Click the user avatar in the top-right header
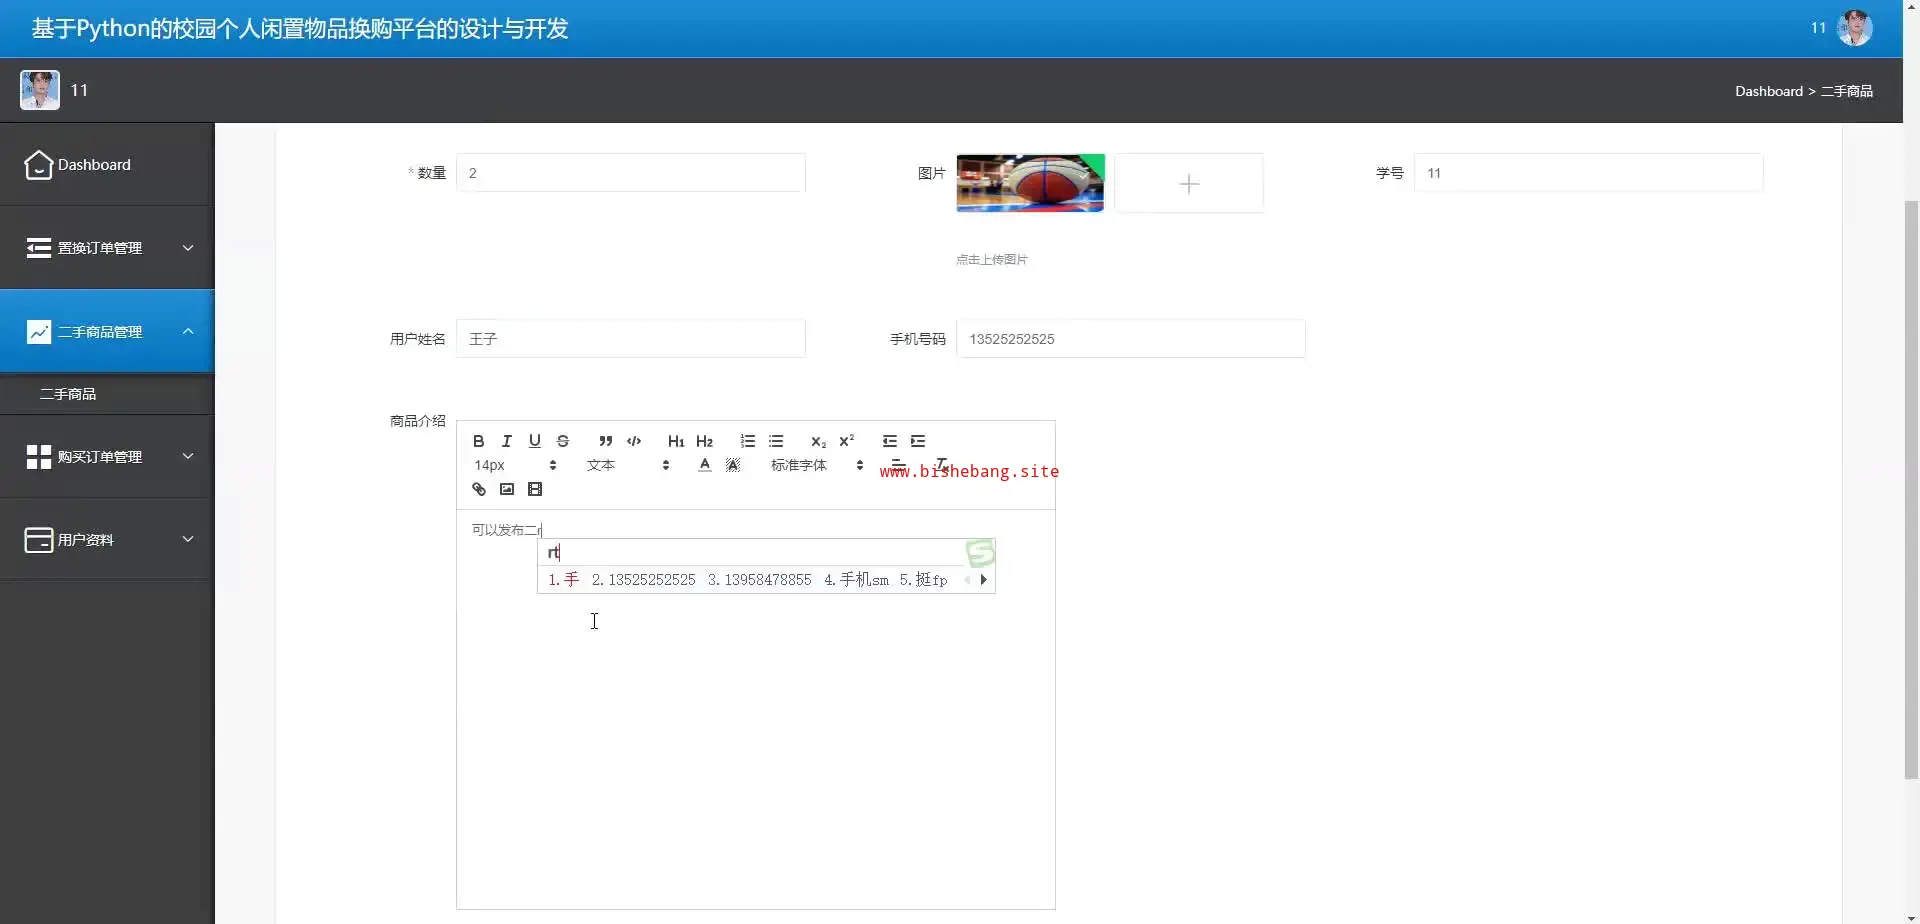1920x924 pixels. (1855, 28)
